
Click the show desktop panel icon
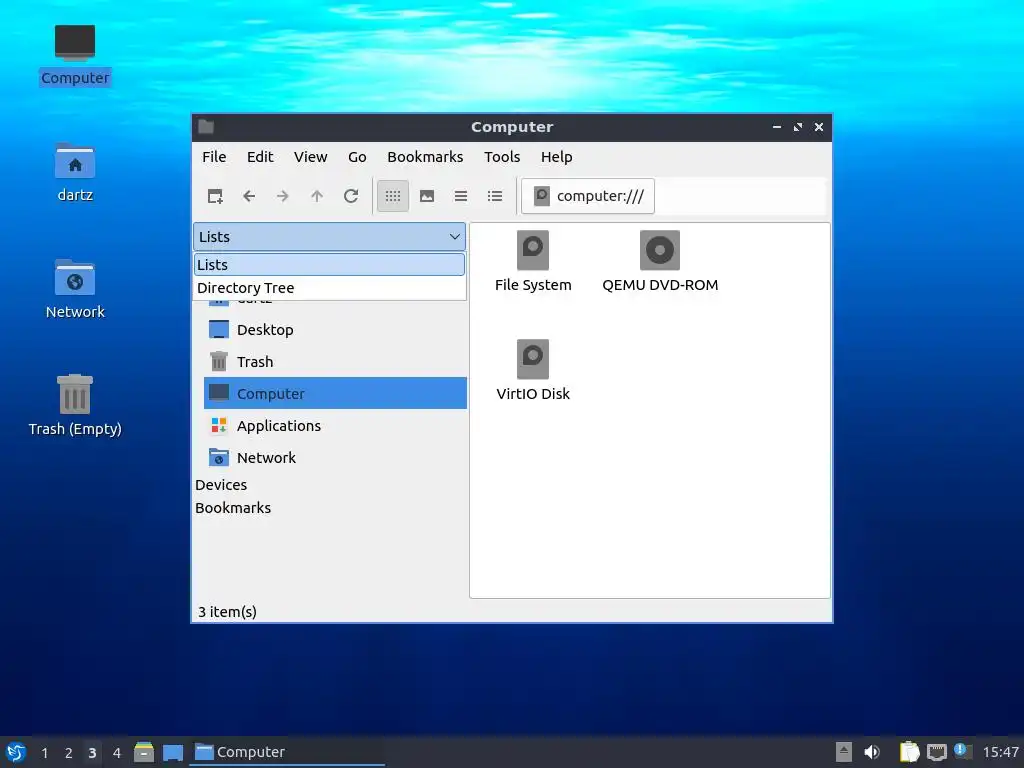(x=173, y=752)
